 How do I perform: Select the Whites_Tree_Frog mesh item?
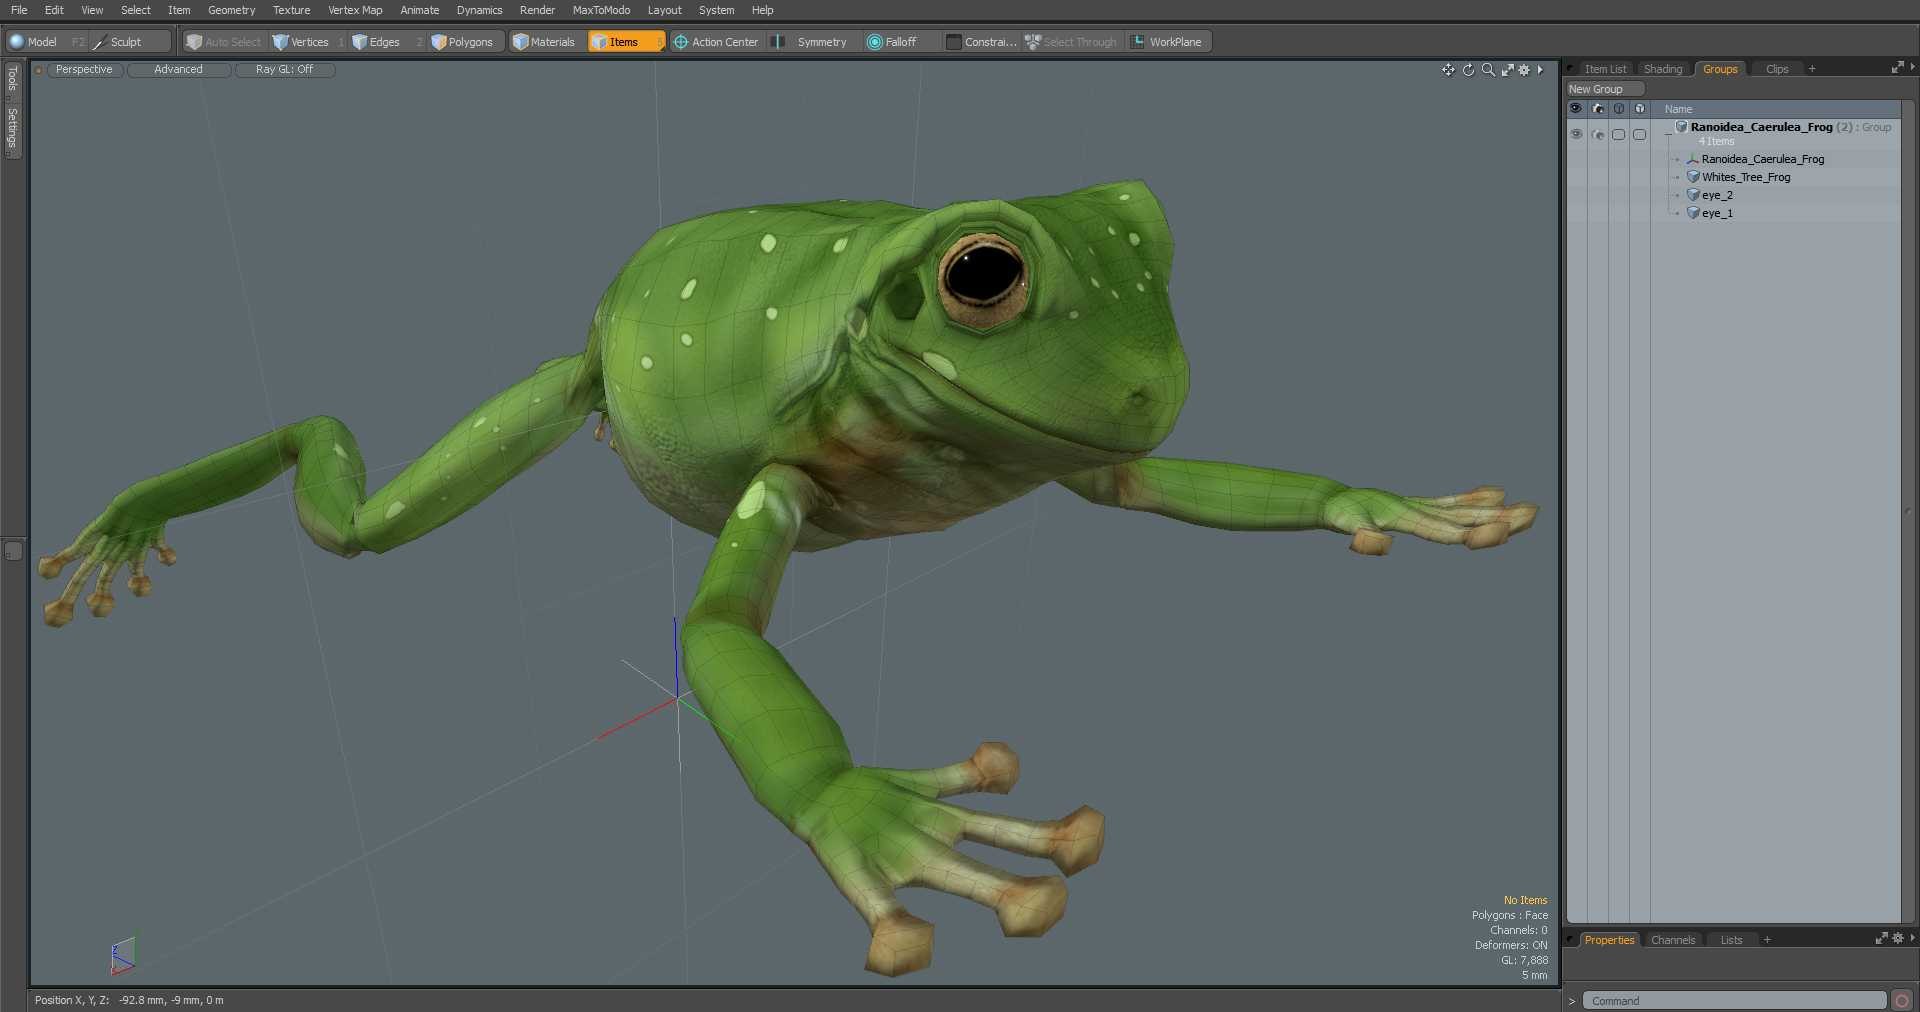[x=1746, y=177]
